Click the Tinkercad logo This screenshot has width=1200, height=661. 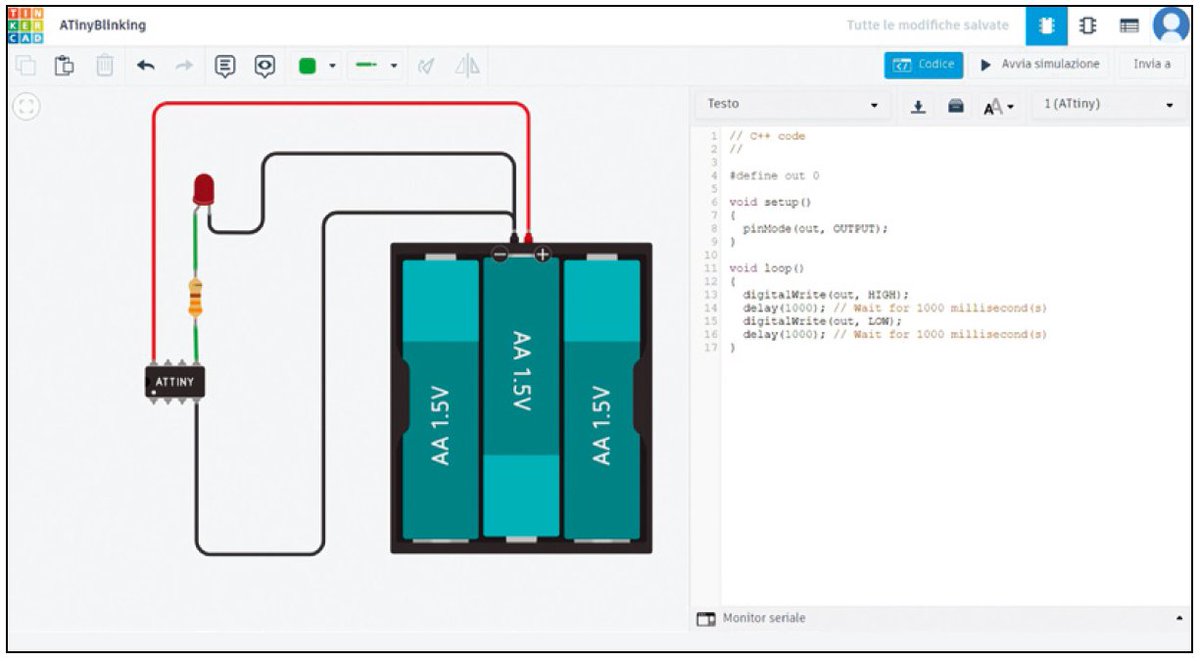[x=25, y=25]
